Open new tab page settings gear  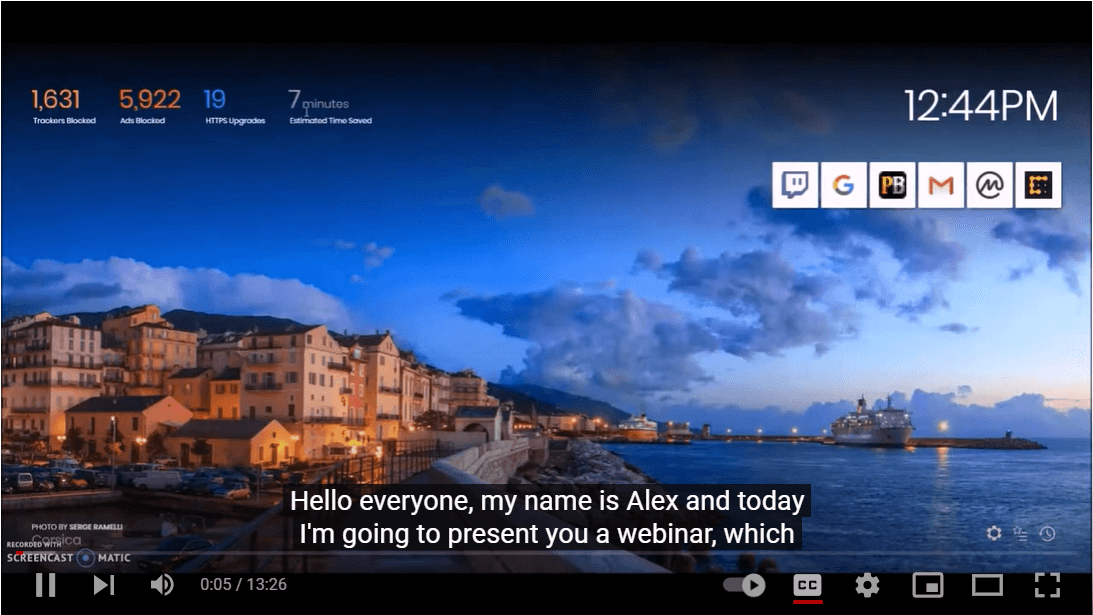(x=994, y=533)
